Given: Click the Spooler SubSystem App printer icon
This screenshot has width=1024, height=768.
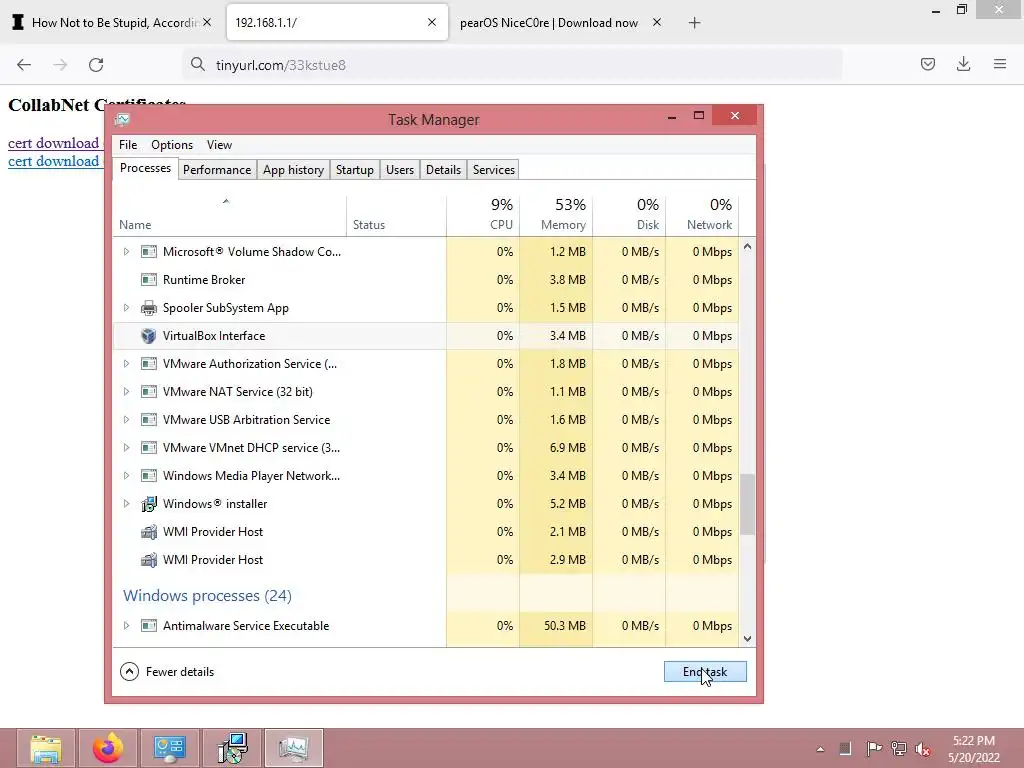Looking at the screenshot, I should click(x=149, y=308).
